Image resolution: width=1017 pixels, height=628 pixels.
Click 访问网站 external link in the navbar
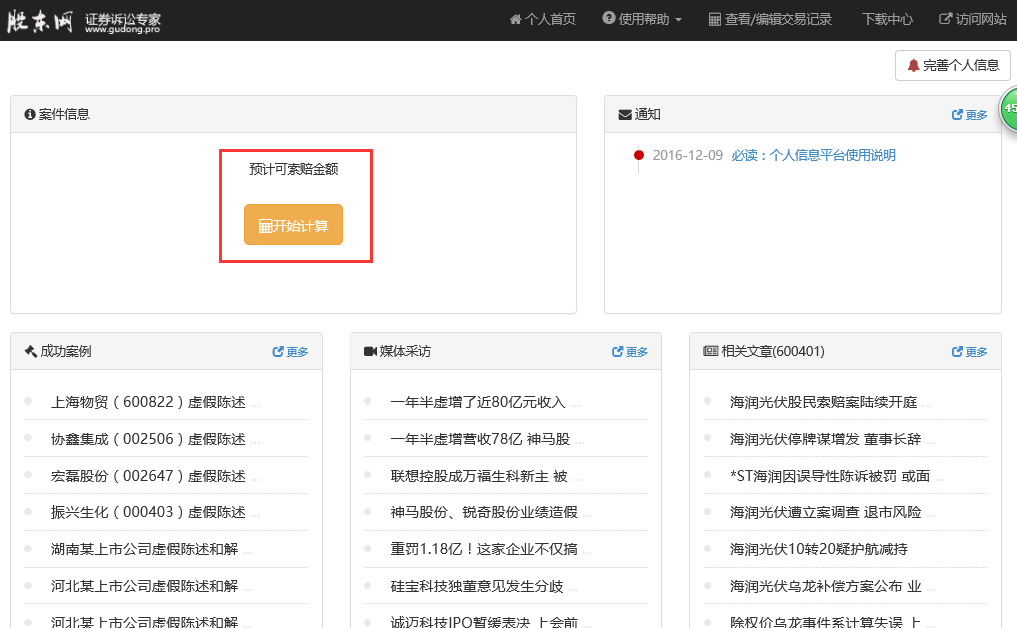tap(972, 19)
